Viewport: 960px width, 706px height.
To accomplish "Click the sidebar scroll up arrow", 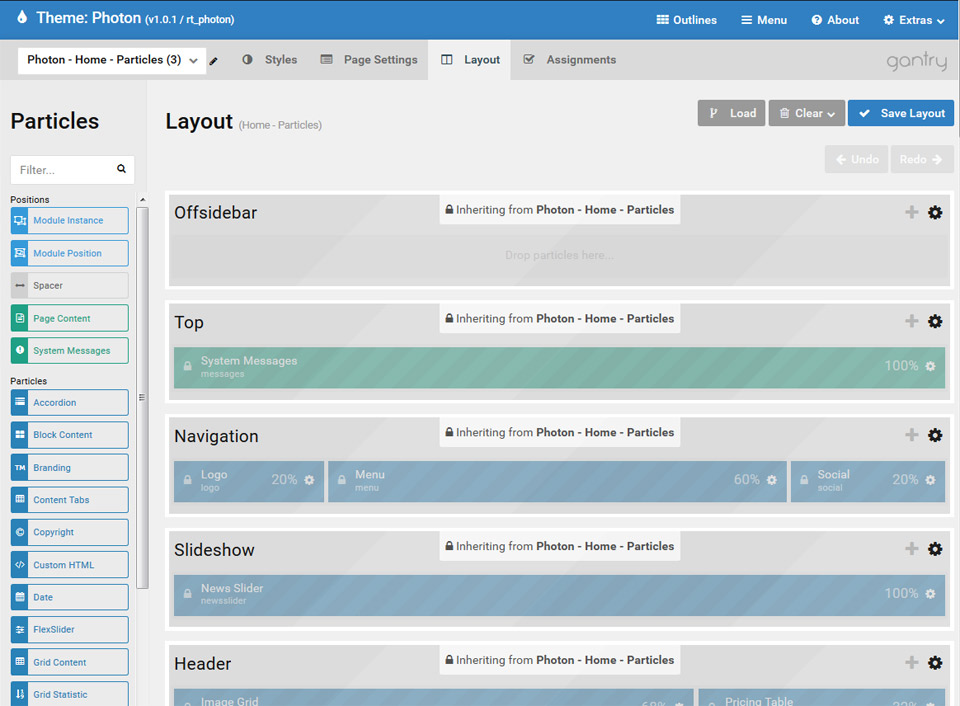I will coord(143,200).
